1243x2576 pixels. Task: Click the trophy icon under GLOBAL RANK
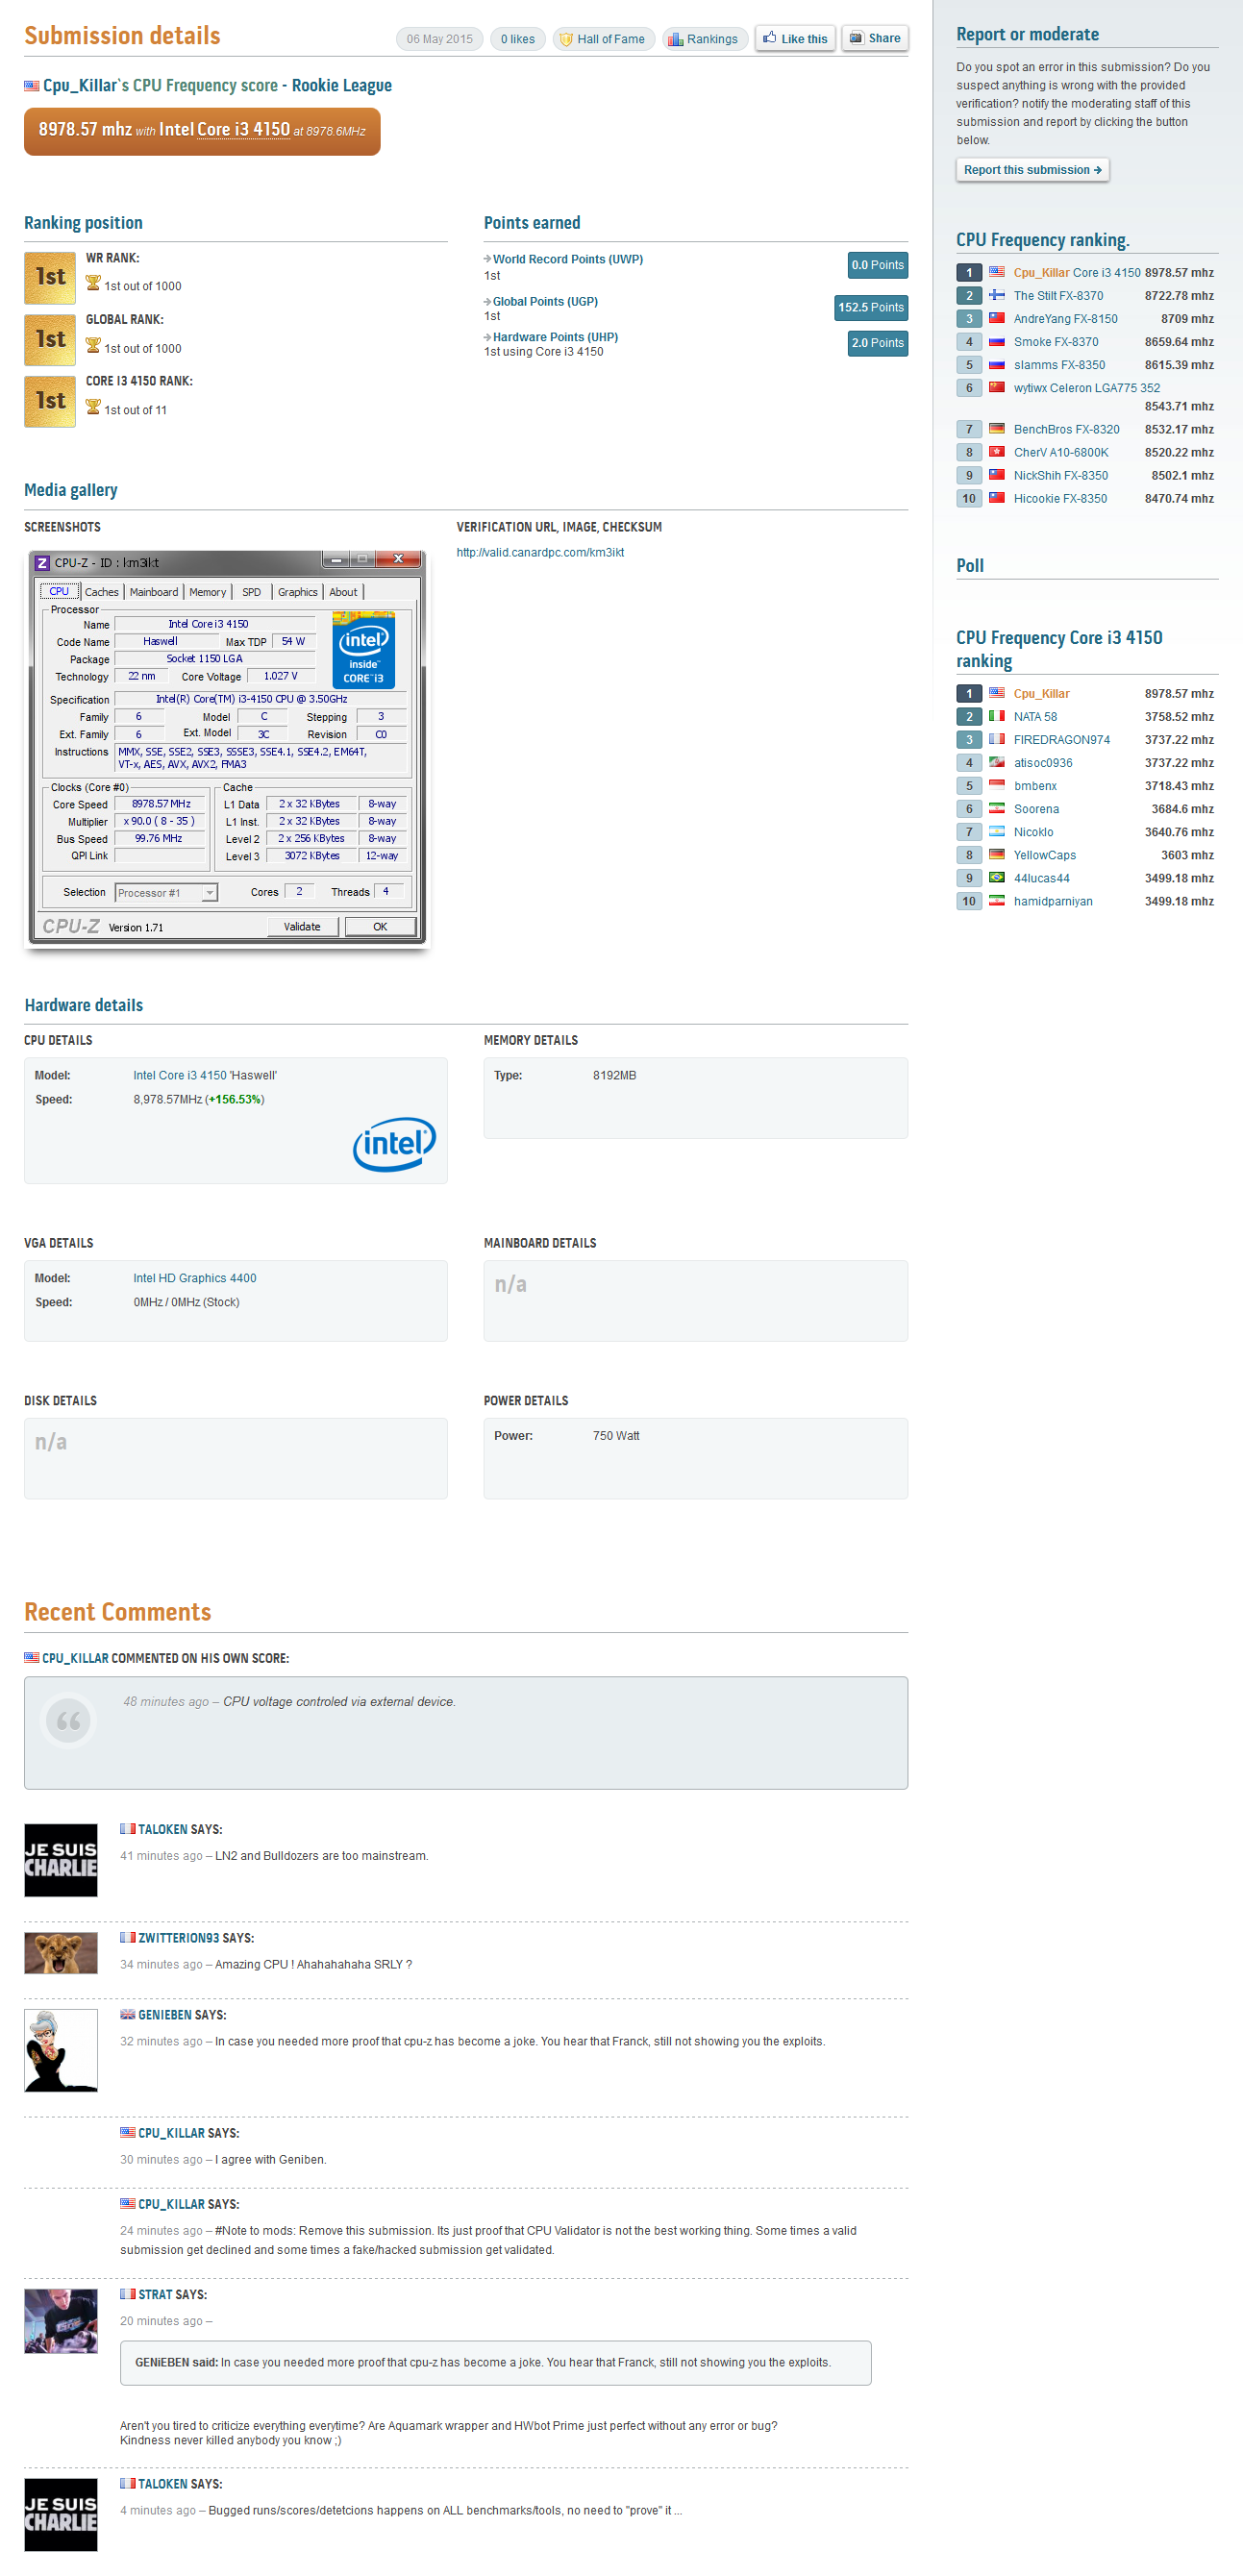(x=93, y=346)
